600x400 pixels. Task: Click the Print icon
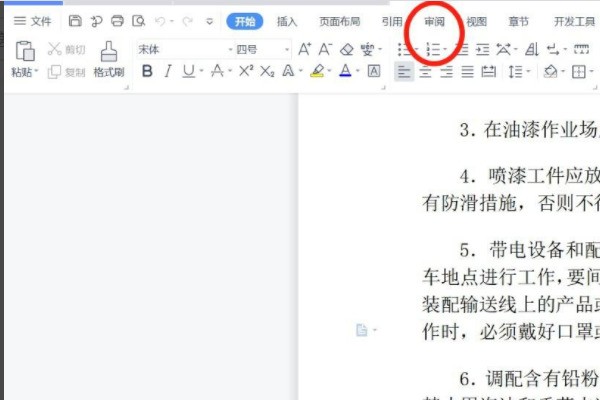click(117, 21)
